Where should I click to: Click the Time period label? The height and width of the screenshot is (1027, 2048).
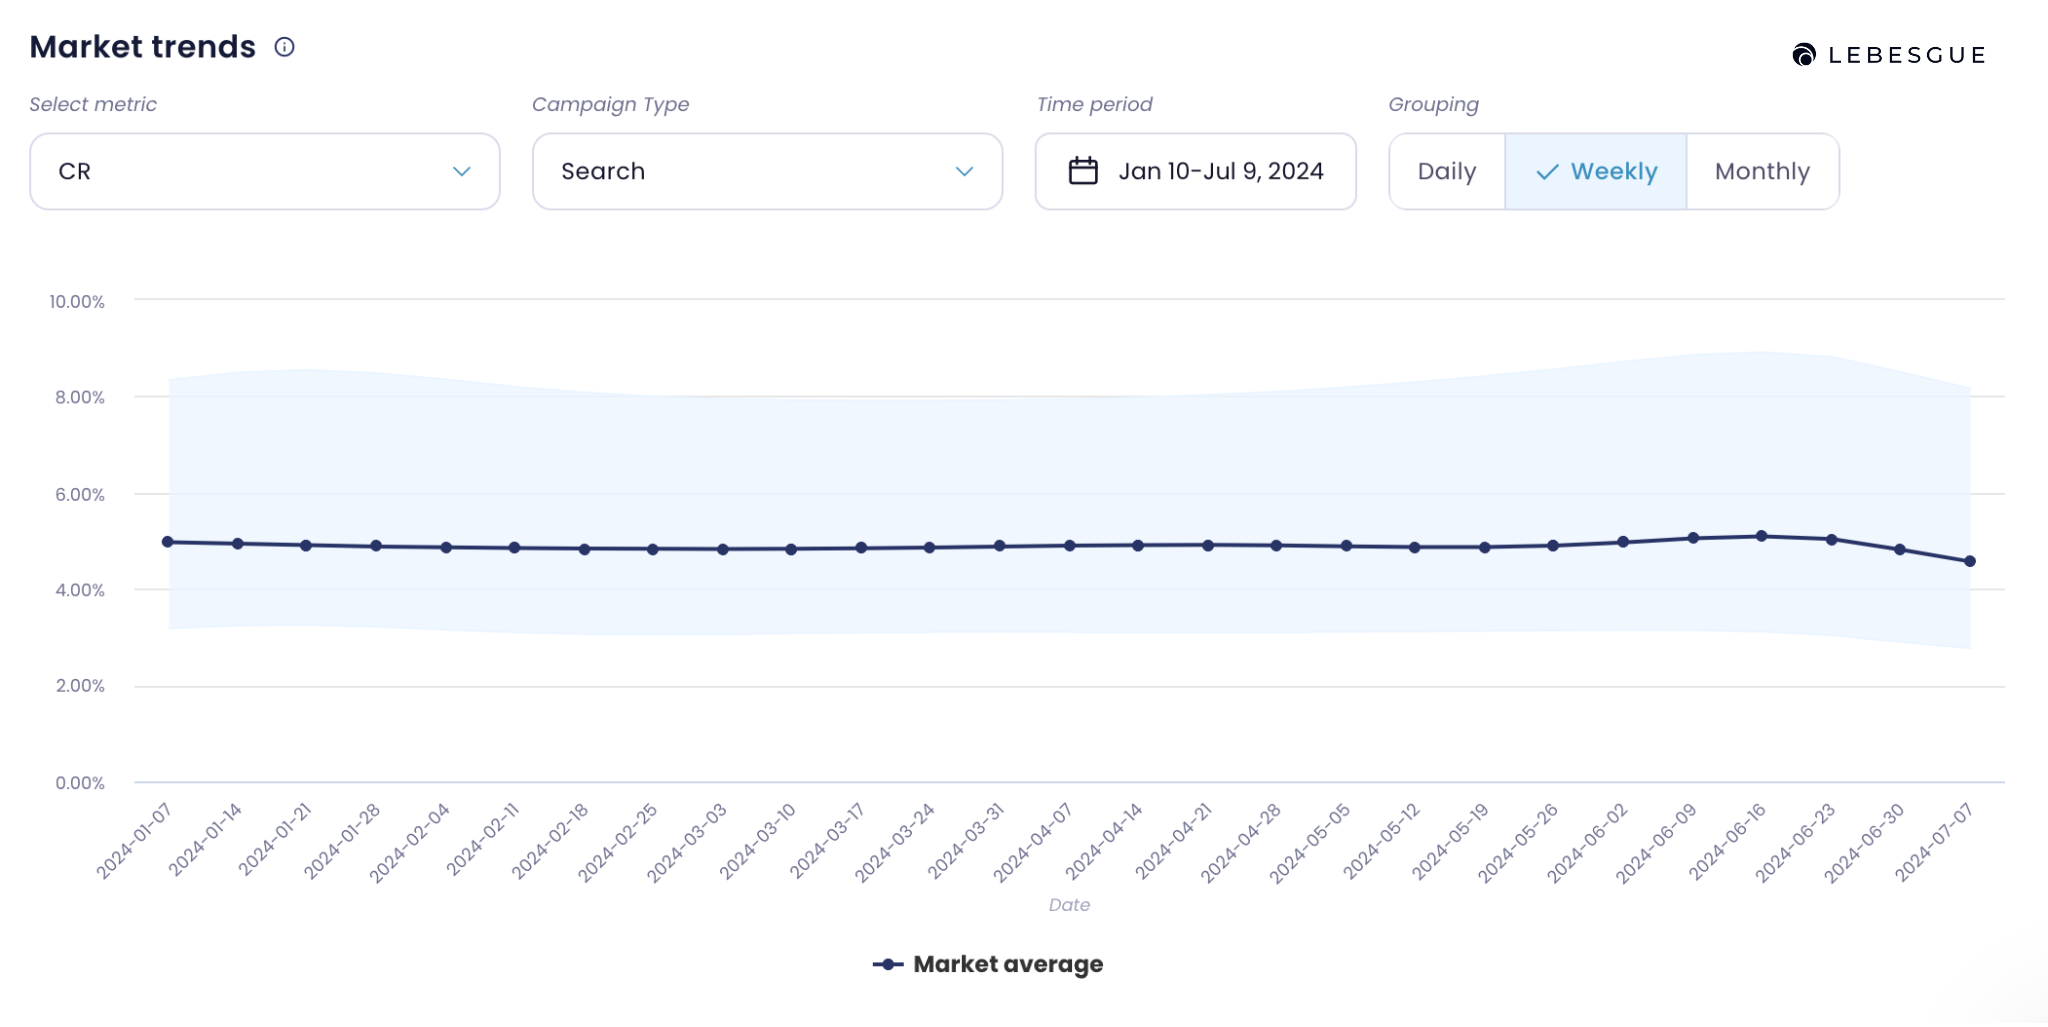click(x=1095, y=104)
